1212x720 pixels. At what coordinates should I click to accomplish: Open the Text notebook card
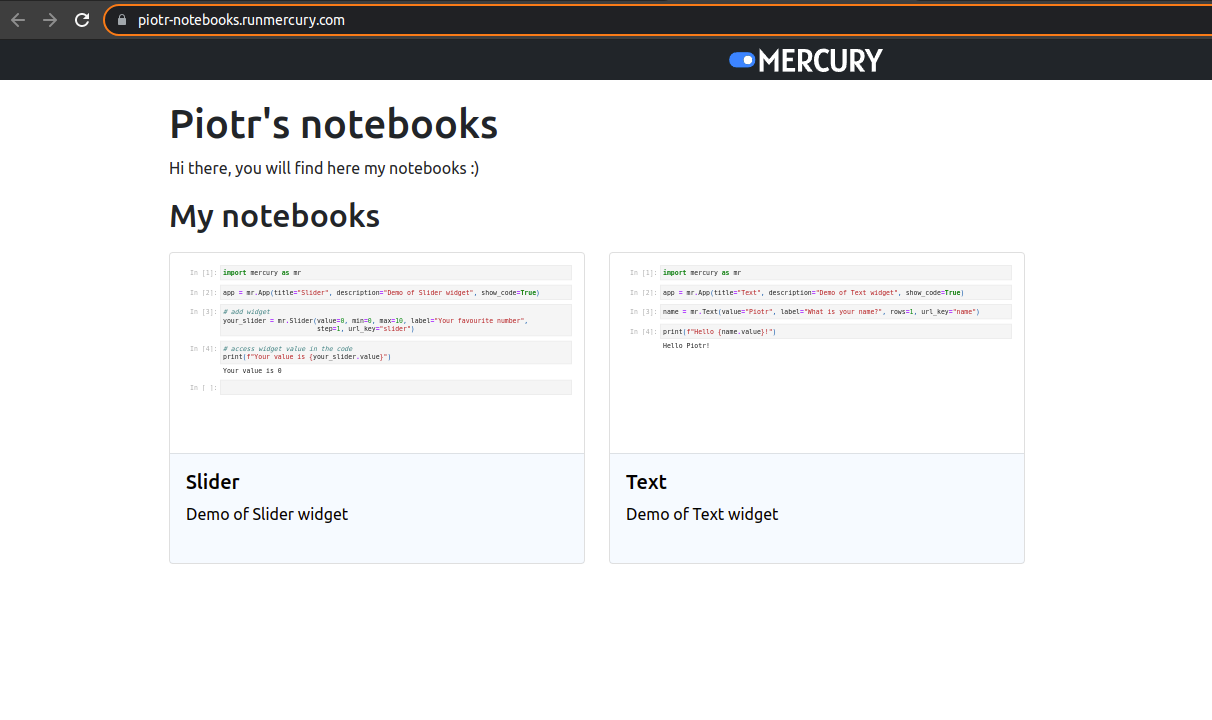(816, 407)
